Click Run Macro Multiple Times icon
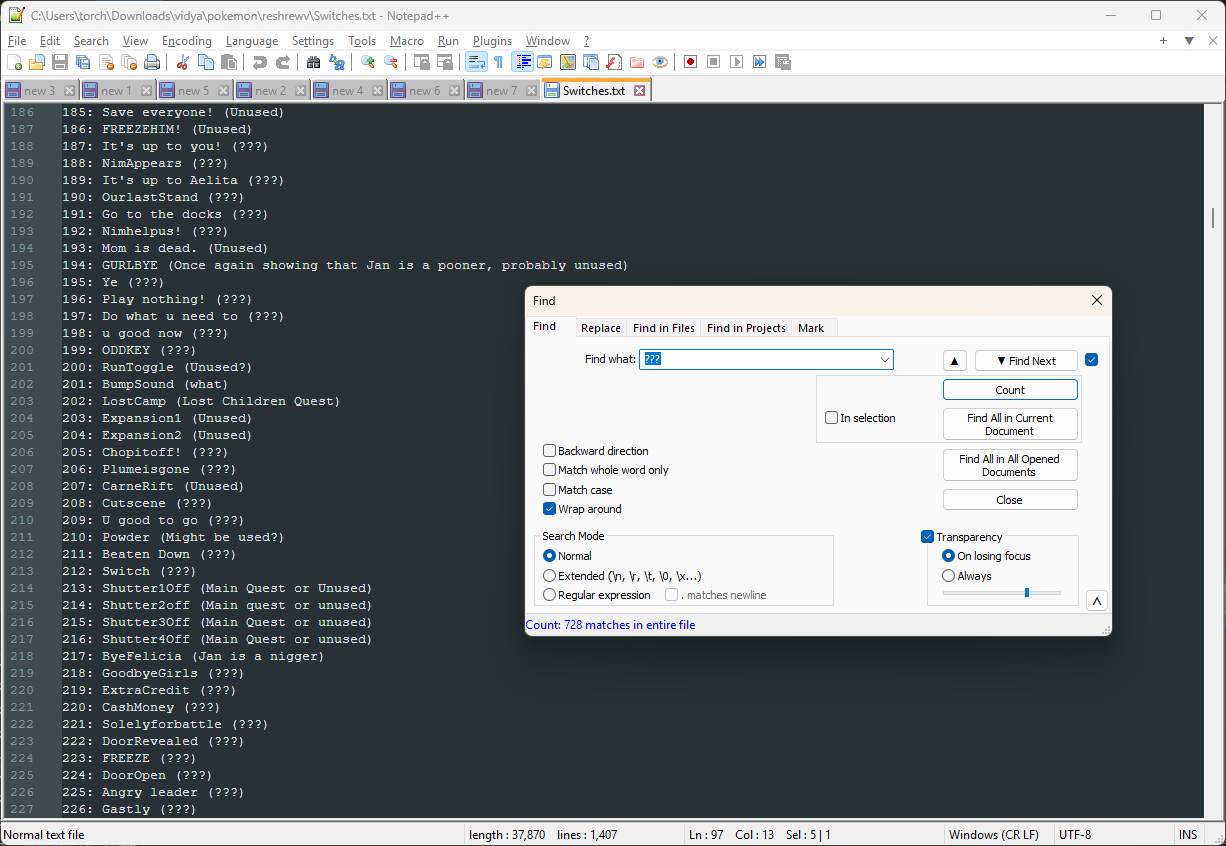Image resolution: width=1226 pixels, height=846 pixels. [x=760, y=62]
